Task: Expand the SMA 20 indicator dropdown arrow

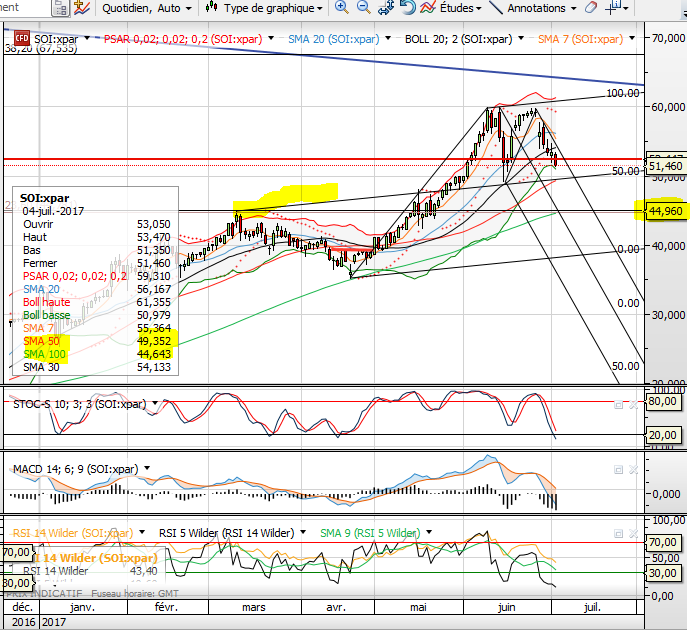Action: point(388,38)
